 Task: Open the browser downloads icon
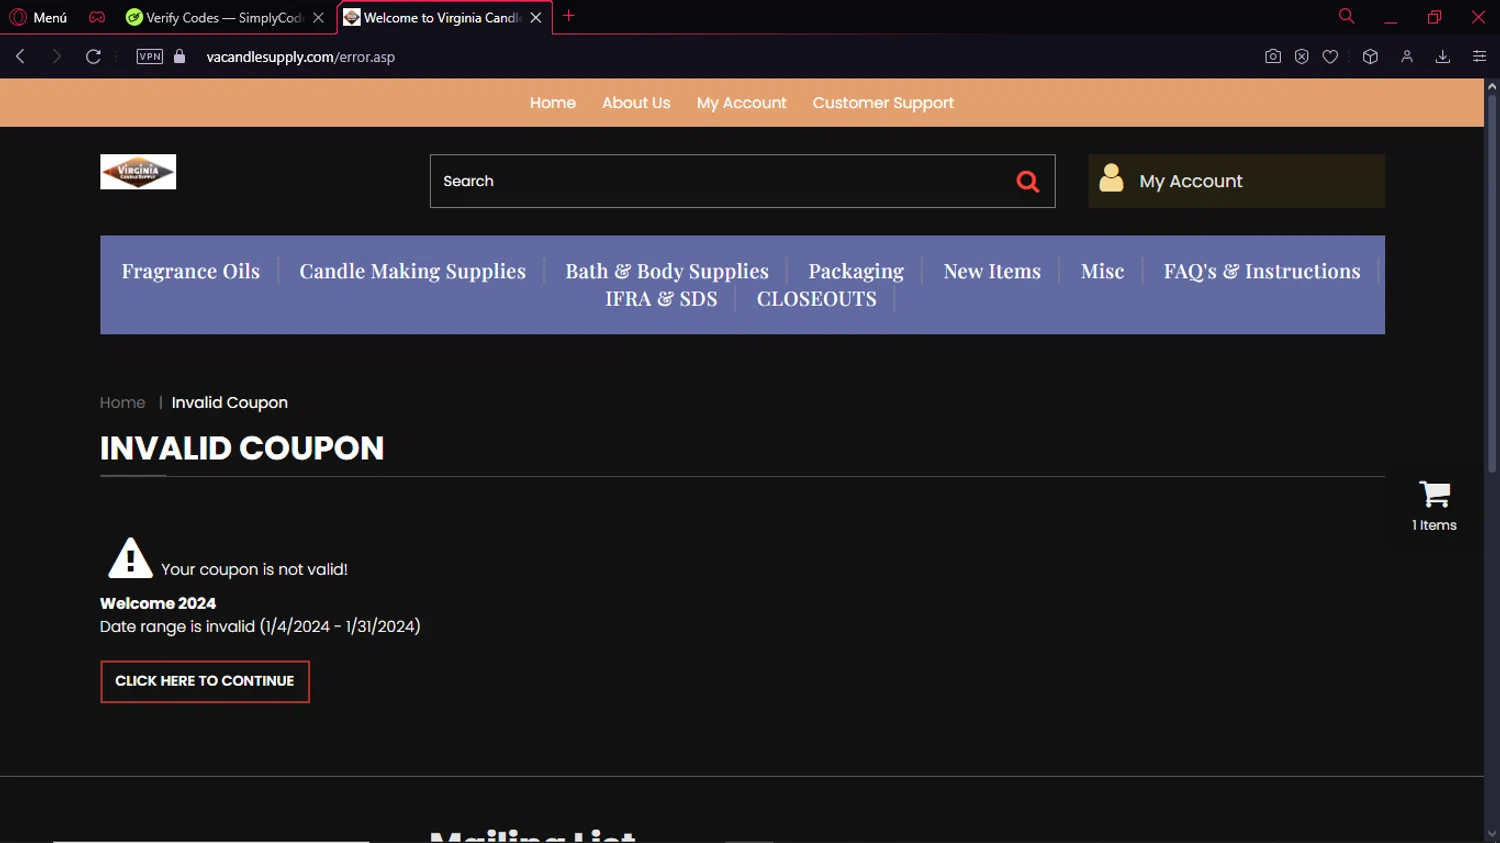(1442, 57)
